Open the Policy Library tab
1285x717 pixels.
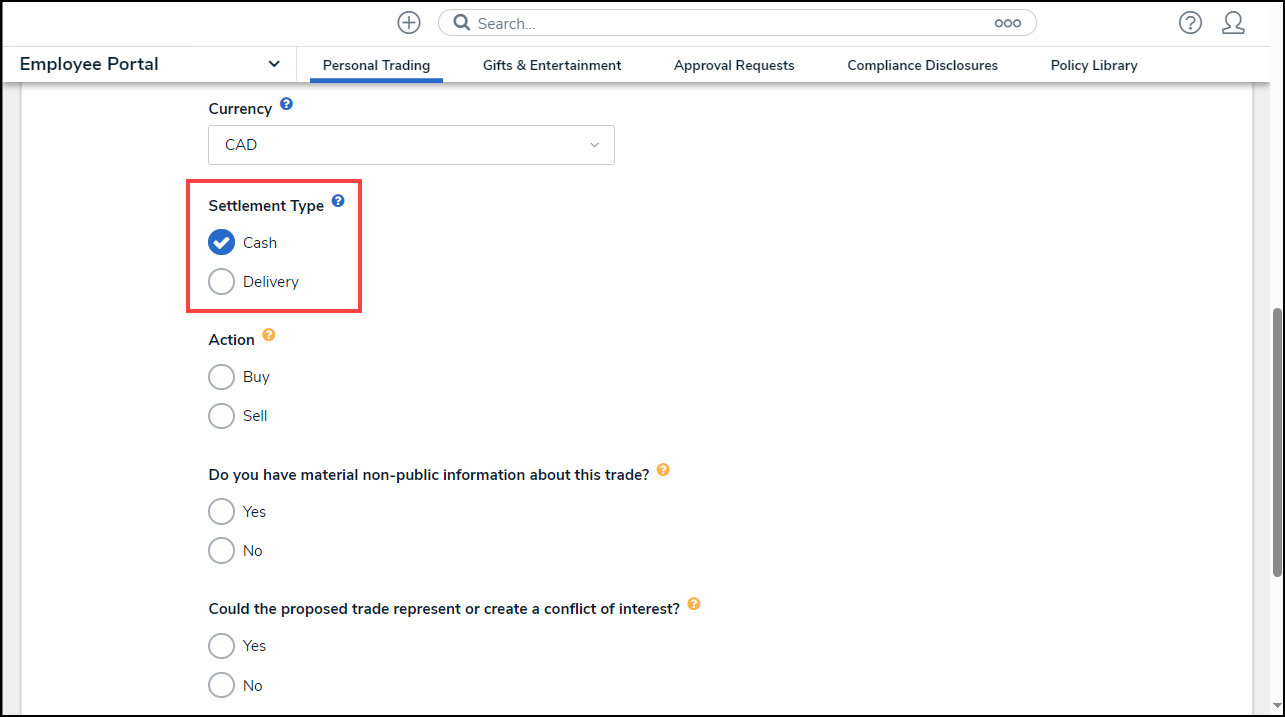coord(1094,65)
